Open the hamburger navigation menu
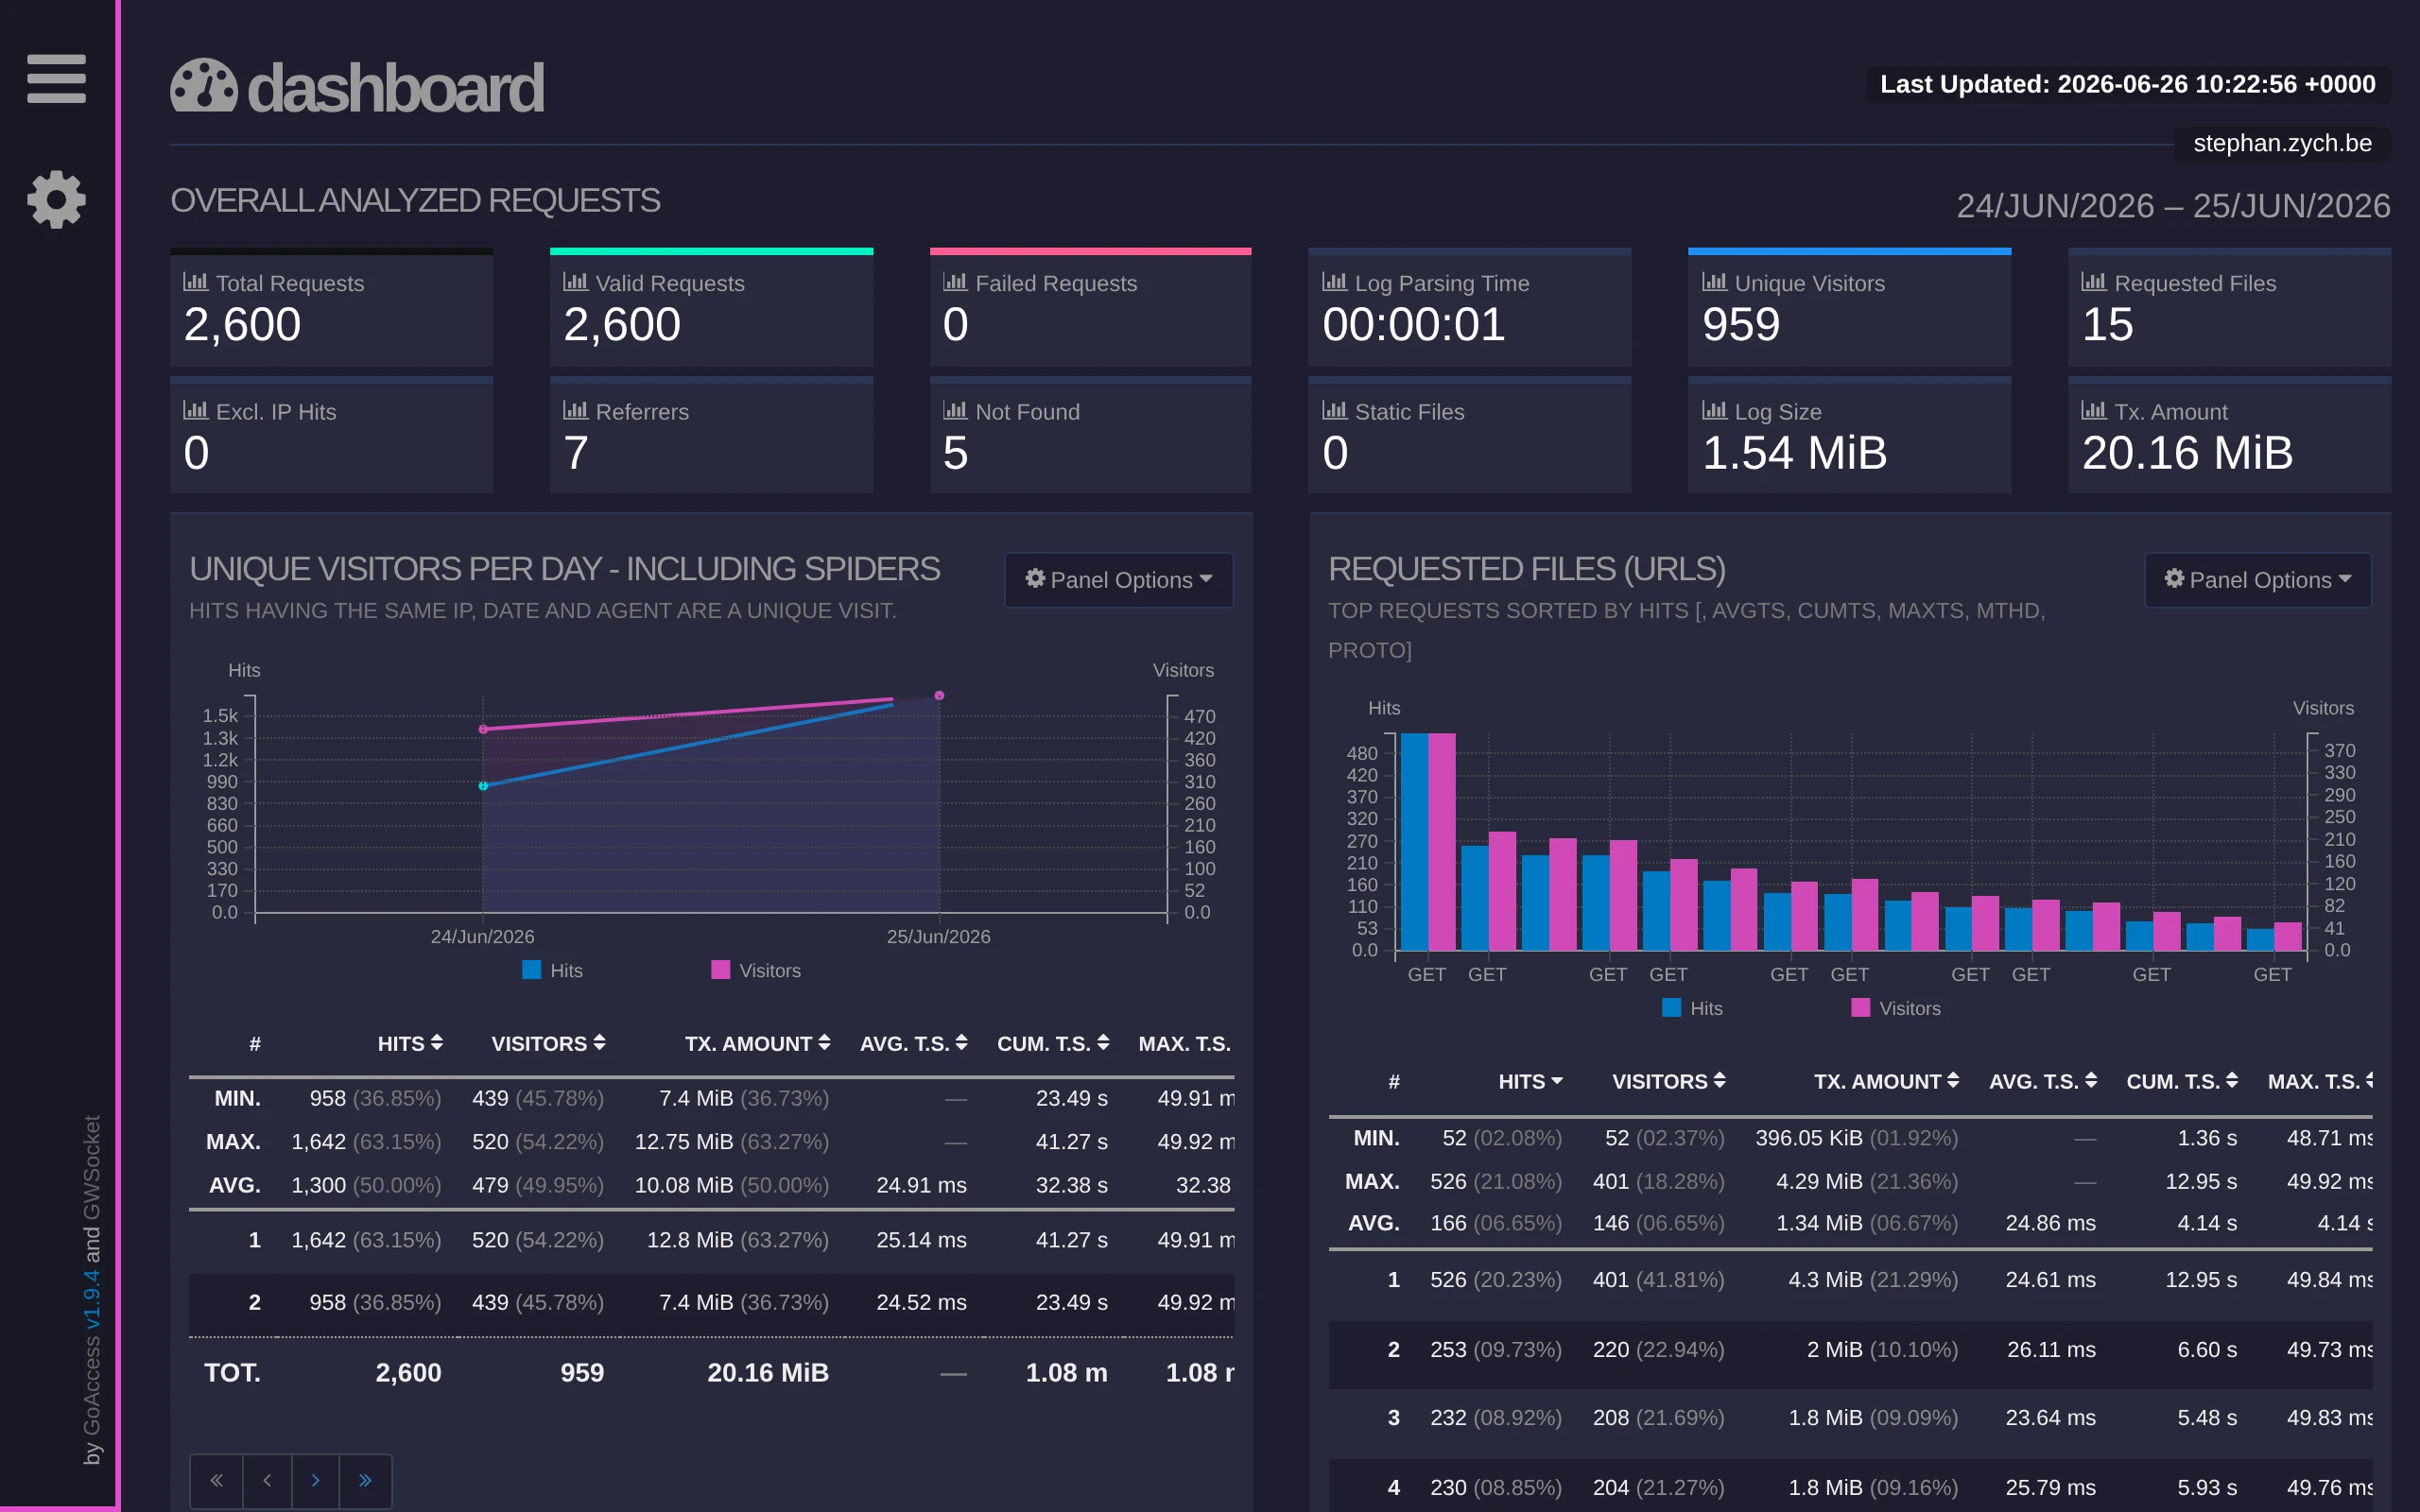Screen dimensions: 2420x1512 [56, 78]
